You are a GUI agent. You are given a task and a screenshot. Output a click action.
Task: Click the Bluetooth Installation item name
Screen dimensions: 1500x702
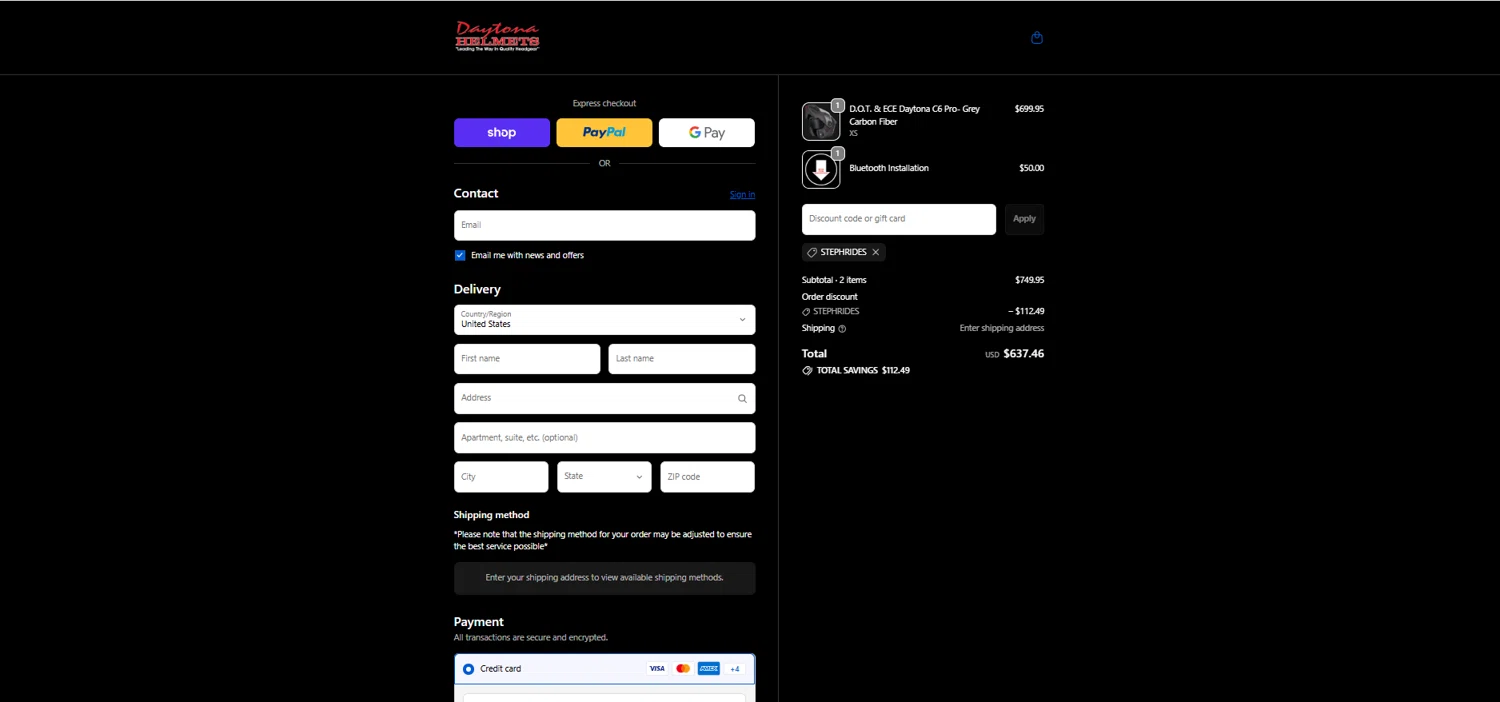pyautogui.click(x=889, y=168)
